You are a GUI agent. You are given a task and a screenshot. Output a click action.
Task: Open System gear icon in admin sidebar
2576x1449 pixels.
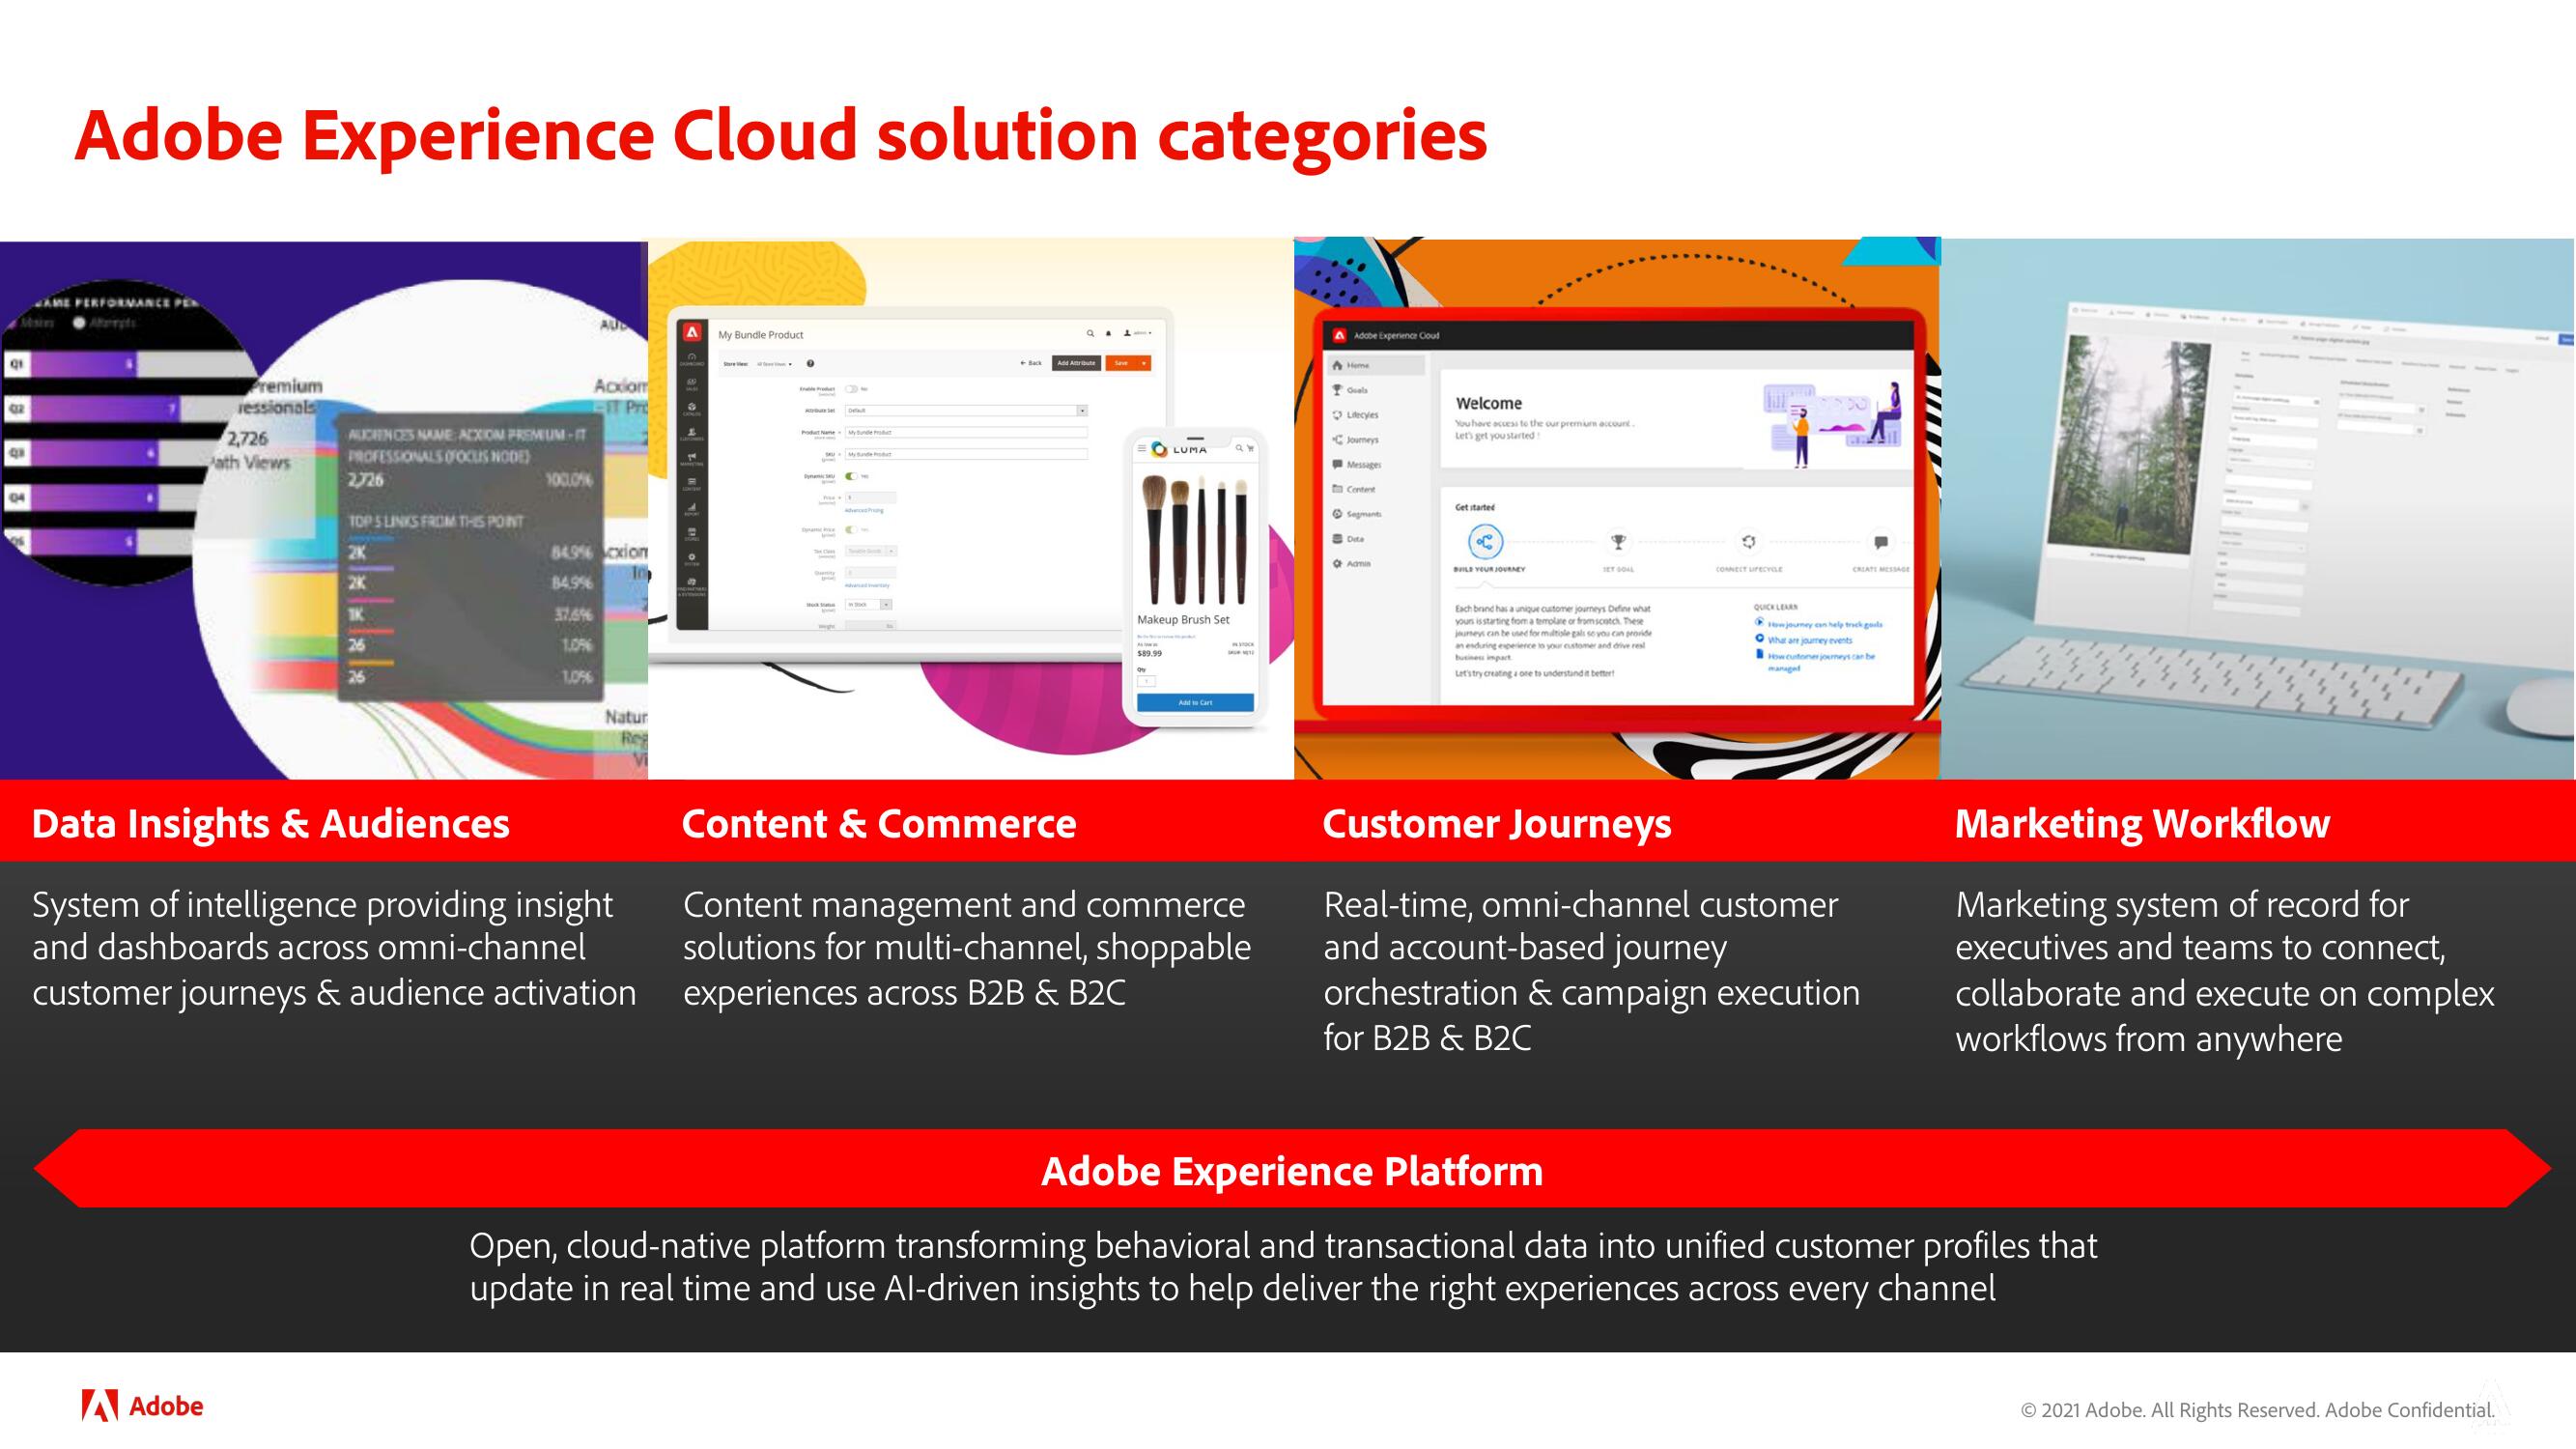click(x=692, y=559)
